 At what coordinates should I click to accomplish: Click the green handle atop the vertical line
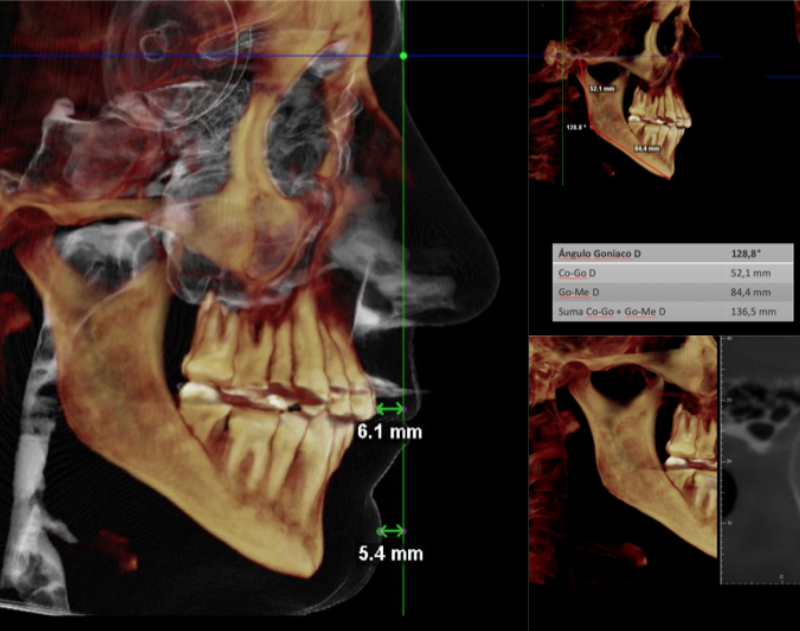click(x=403, y=56)
